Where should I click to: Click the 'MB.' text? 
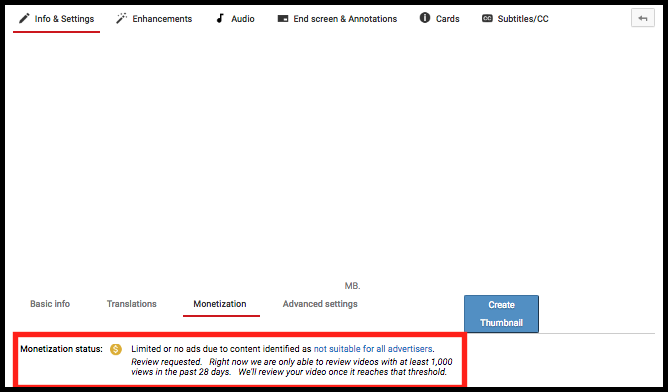coord(352,286)
